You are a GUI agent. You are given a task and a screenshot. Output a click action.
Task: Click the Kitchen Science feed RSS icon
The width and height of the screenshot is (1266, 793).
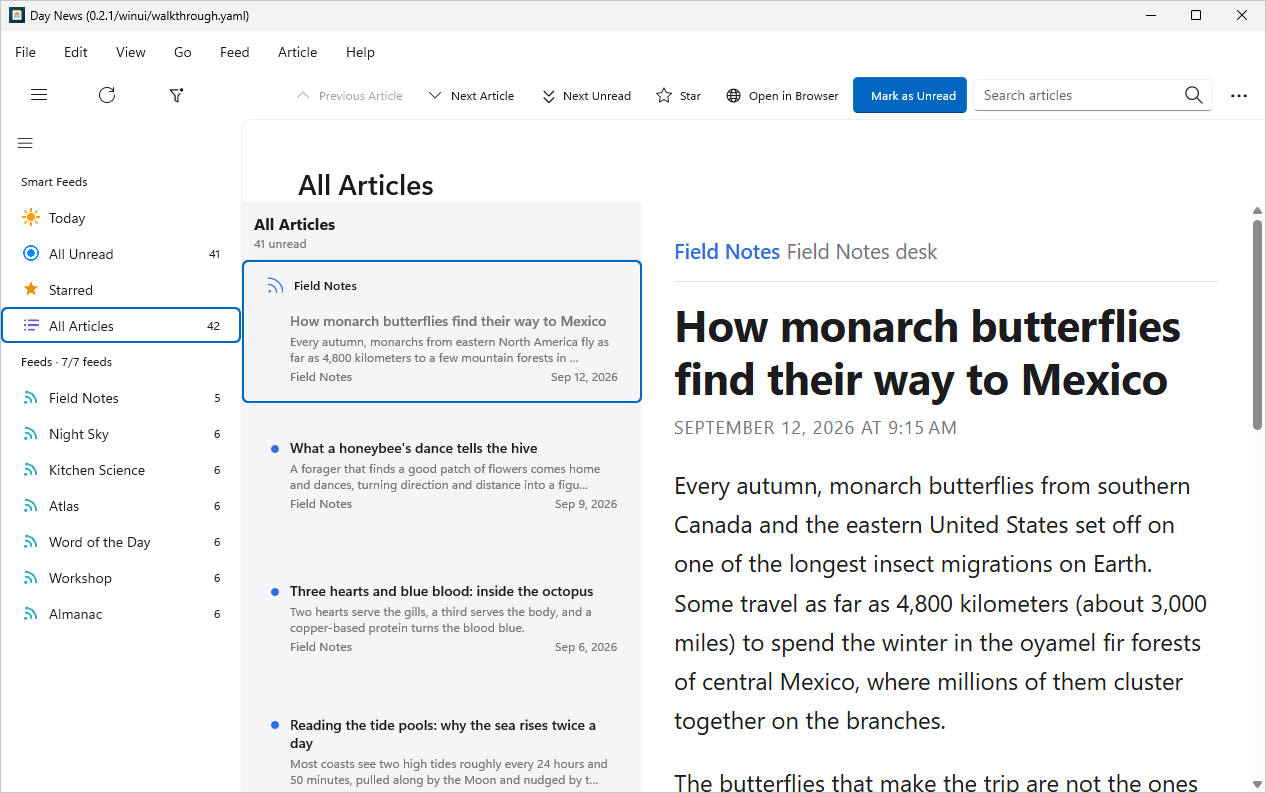[x=31, y=470]
